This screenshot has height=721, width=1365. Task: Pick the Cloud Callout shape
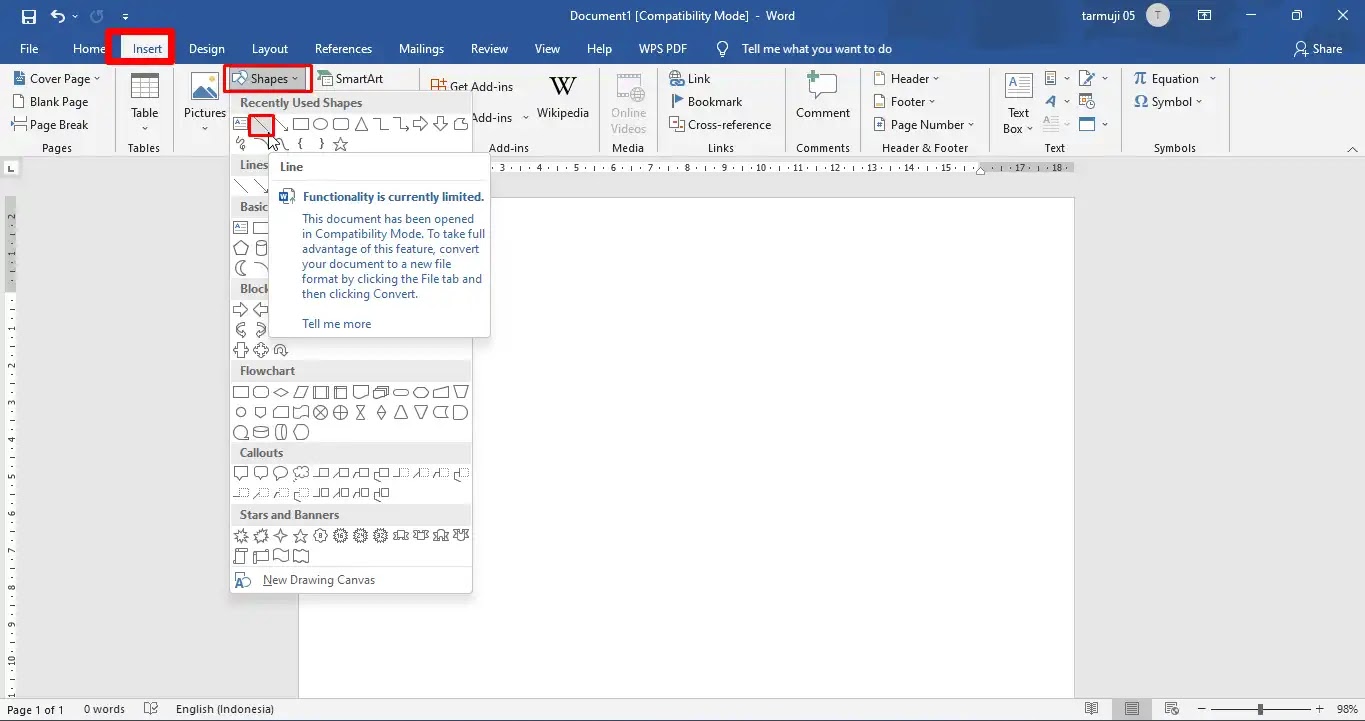301,473
